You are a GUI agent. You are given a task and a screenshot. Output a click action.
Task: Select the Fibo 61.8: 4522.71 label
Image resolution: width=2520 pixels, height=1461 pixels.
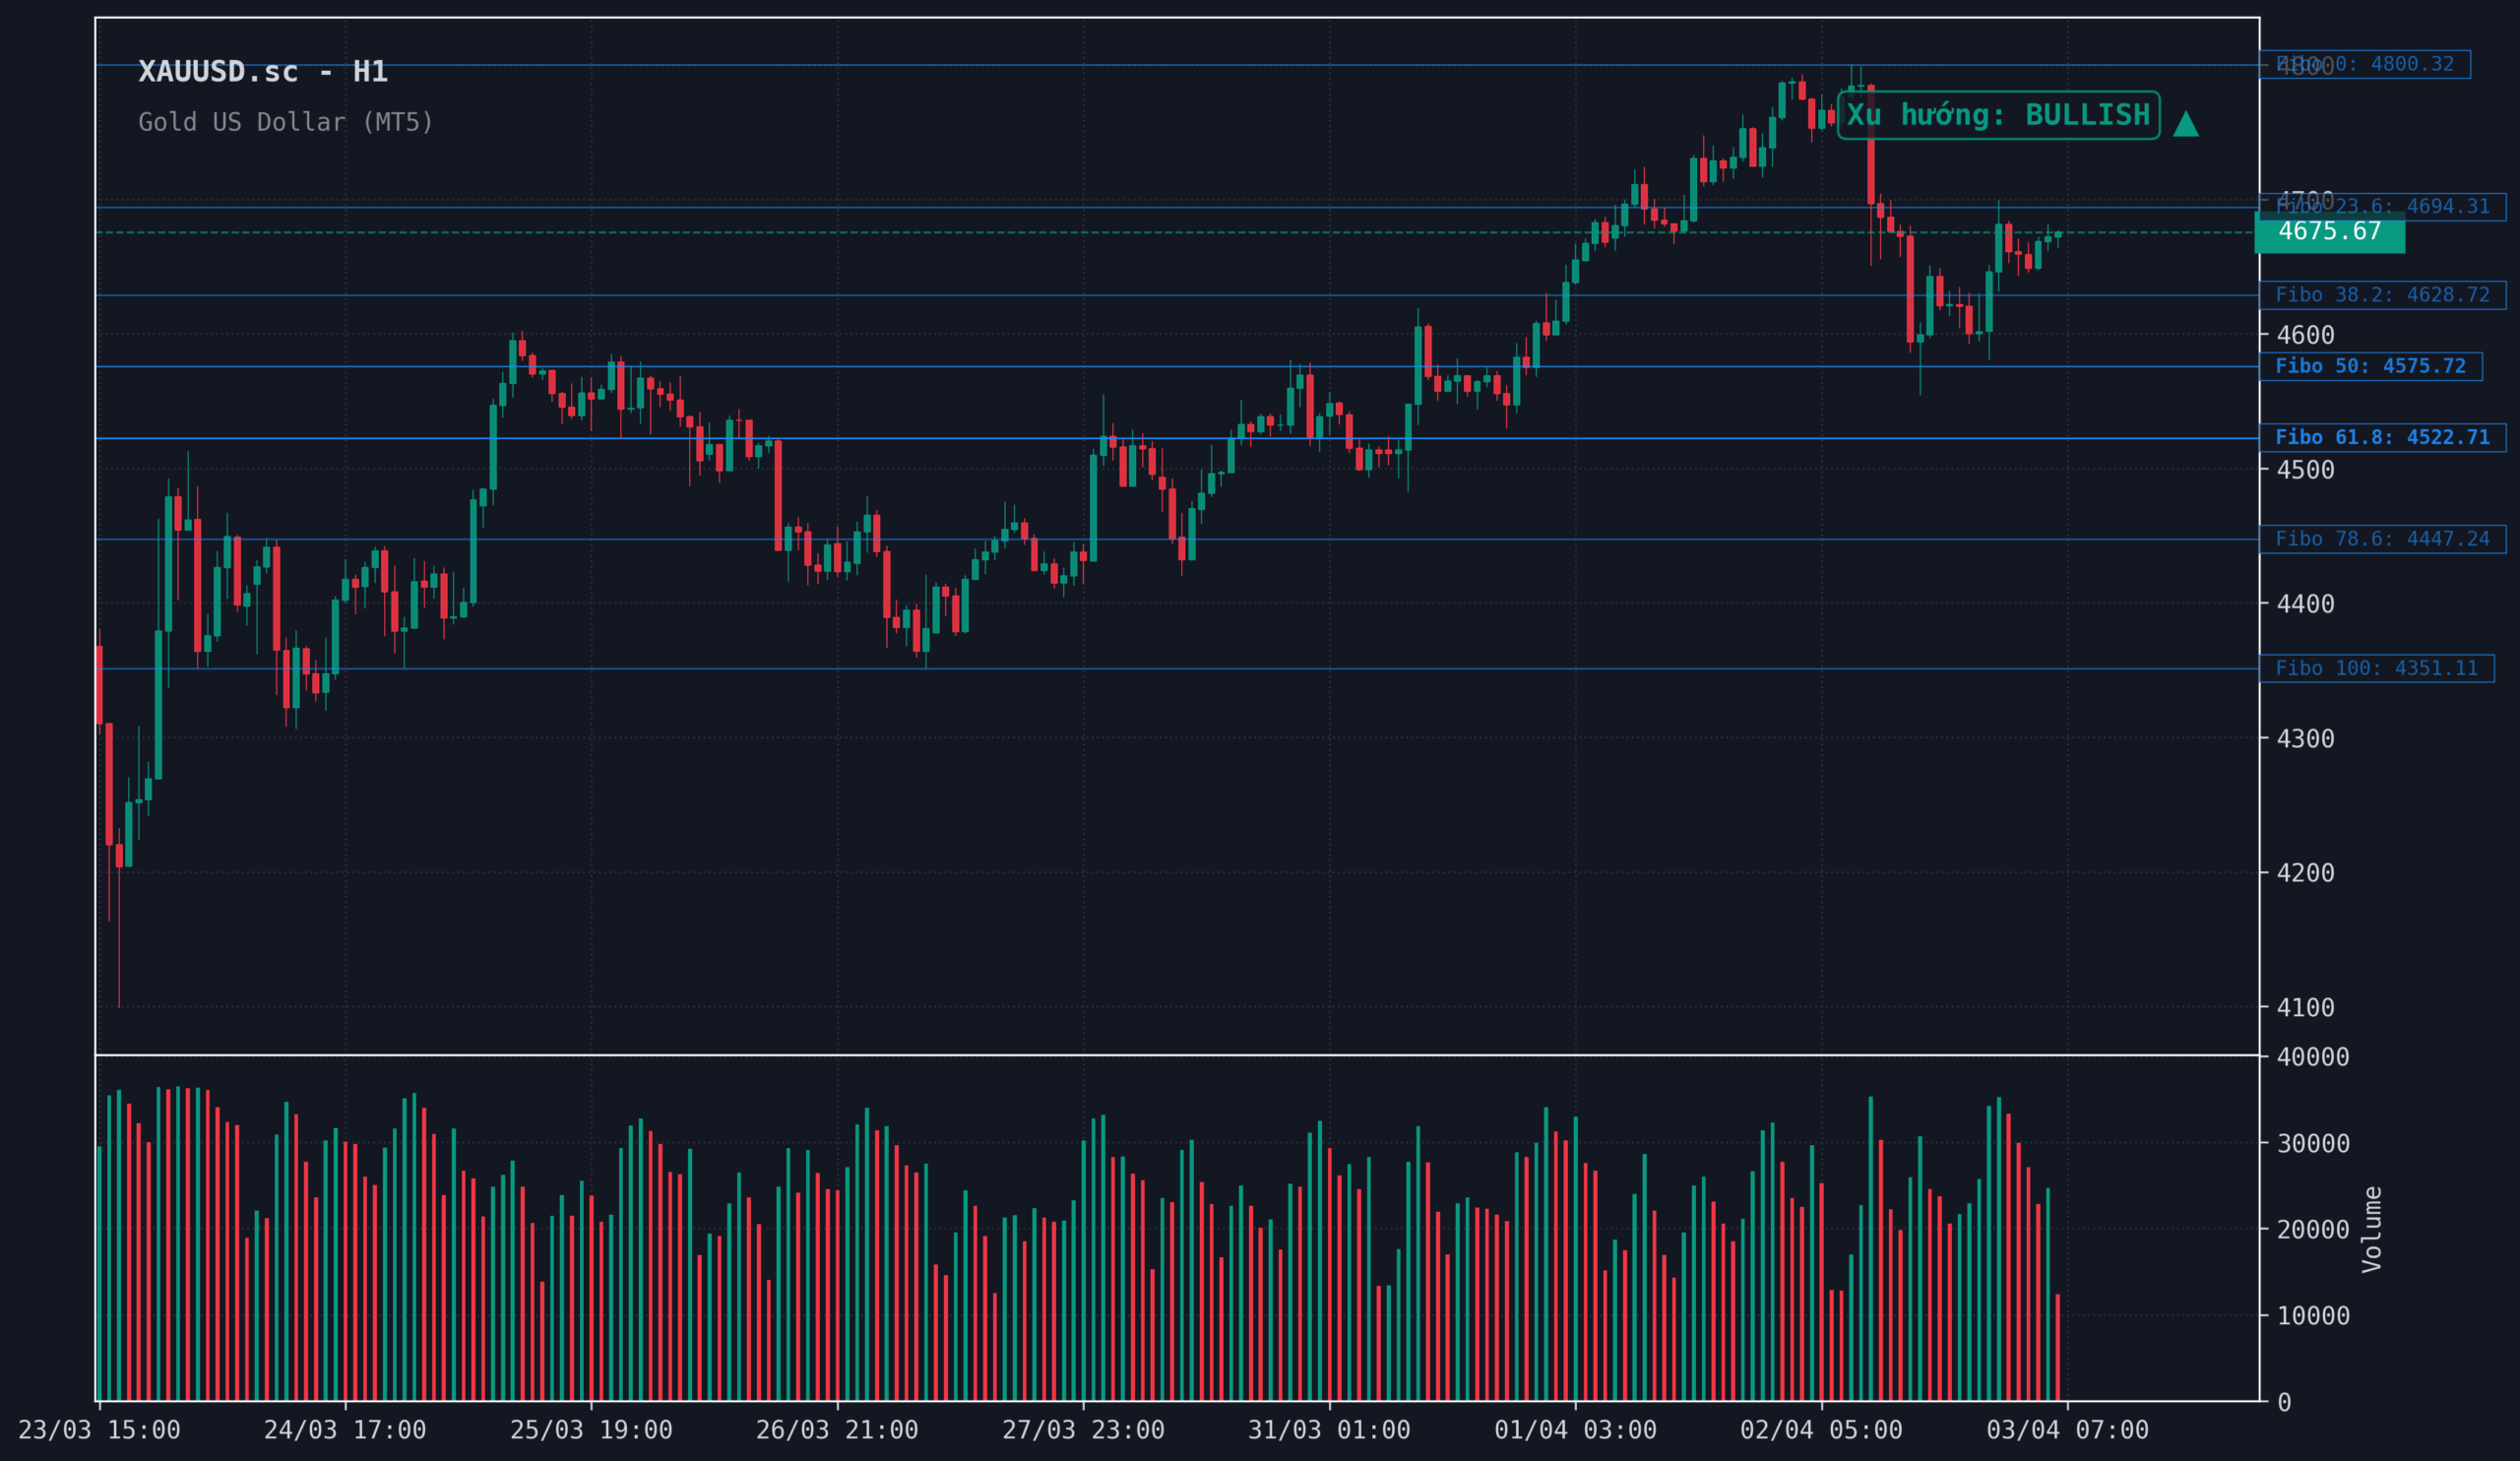tap(2382, 437)
